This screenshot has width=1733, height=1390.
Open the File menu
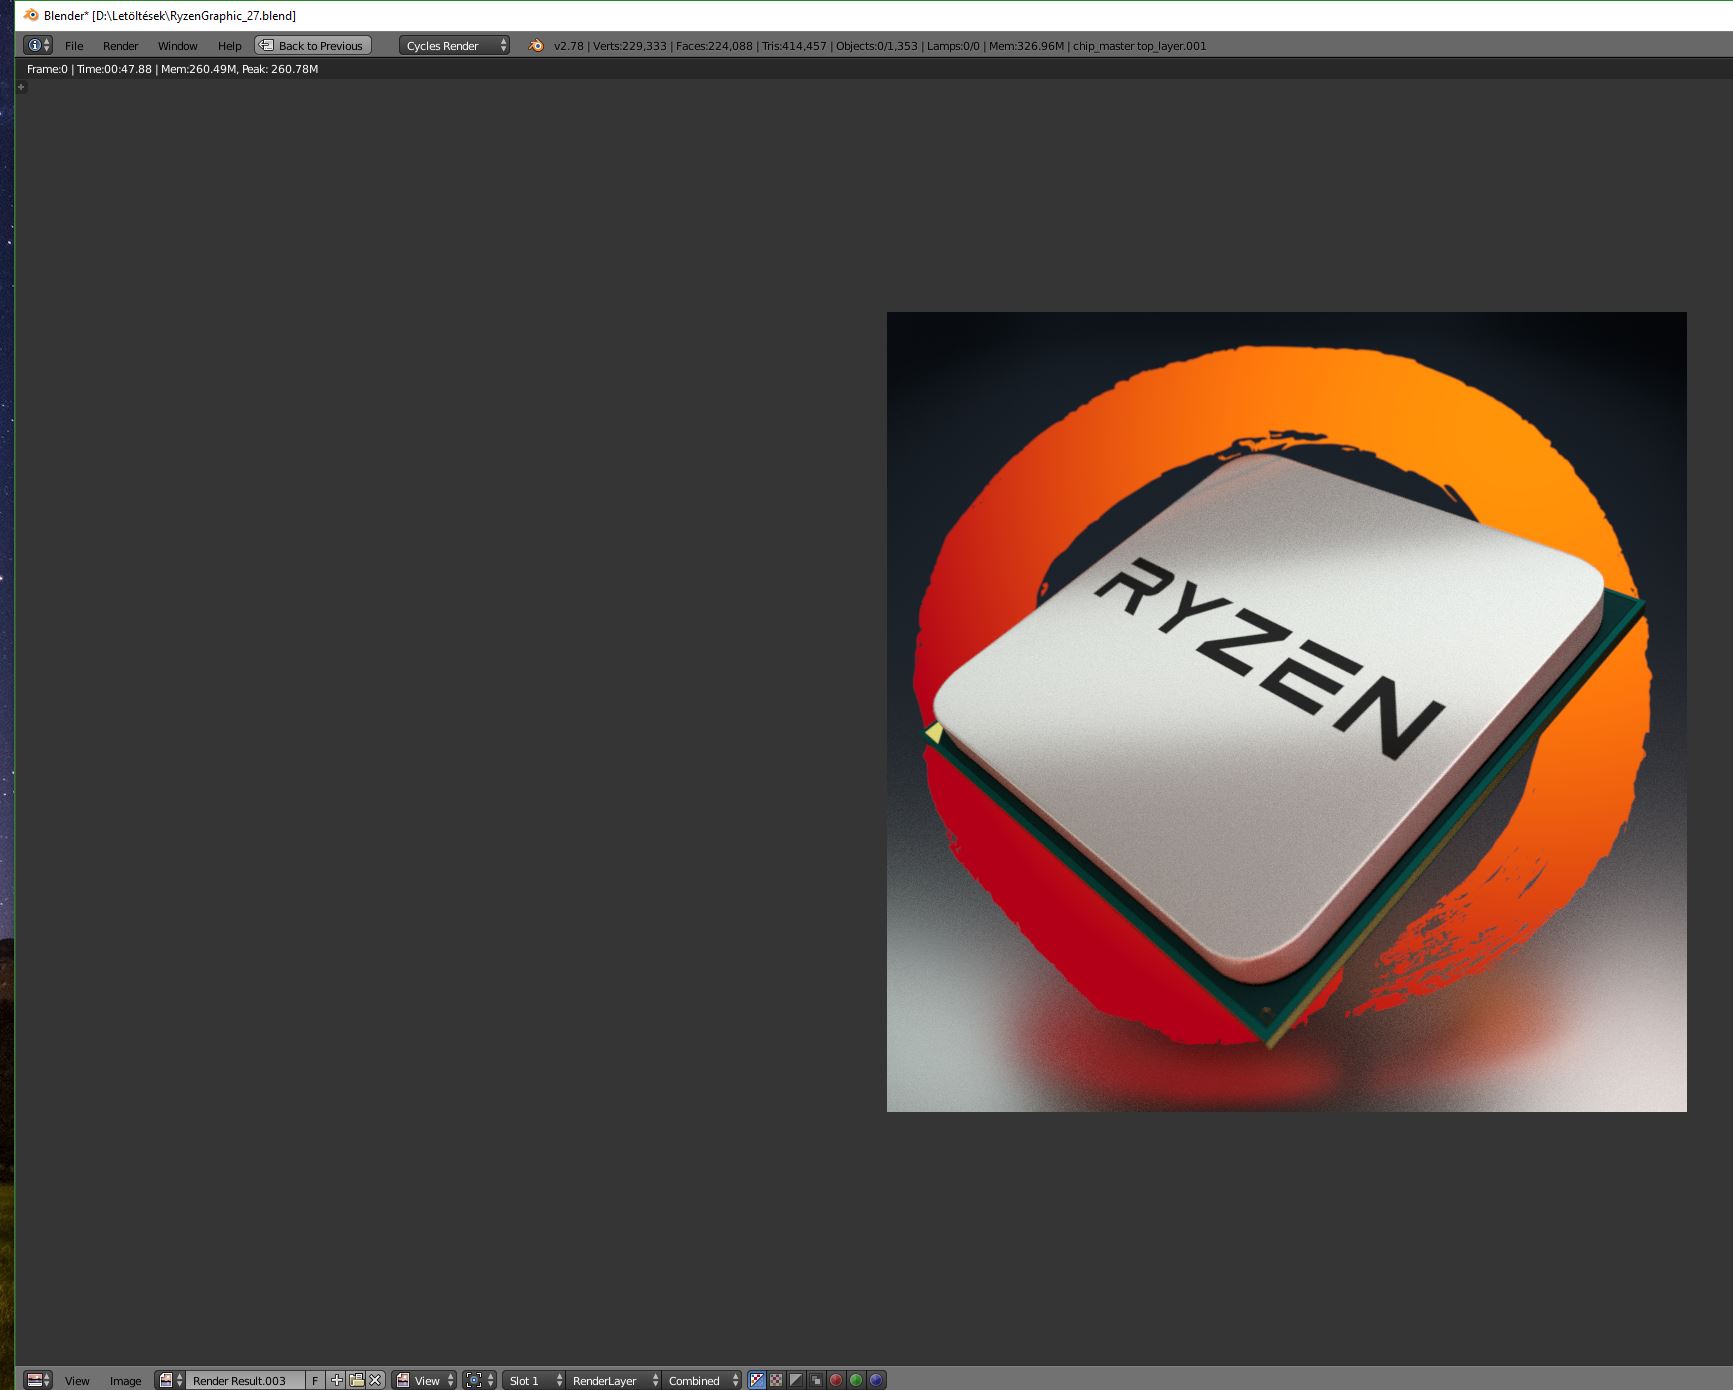pyautogui.click(x=74, y=46)
